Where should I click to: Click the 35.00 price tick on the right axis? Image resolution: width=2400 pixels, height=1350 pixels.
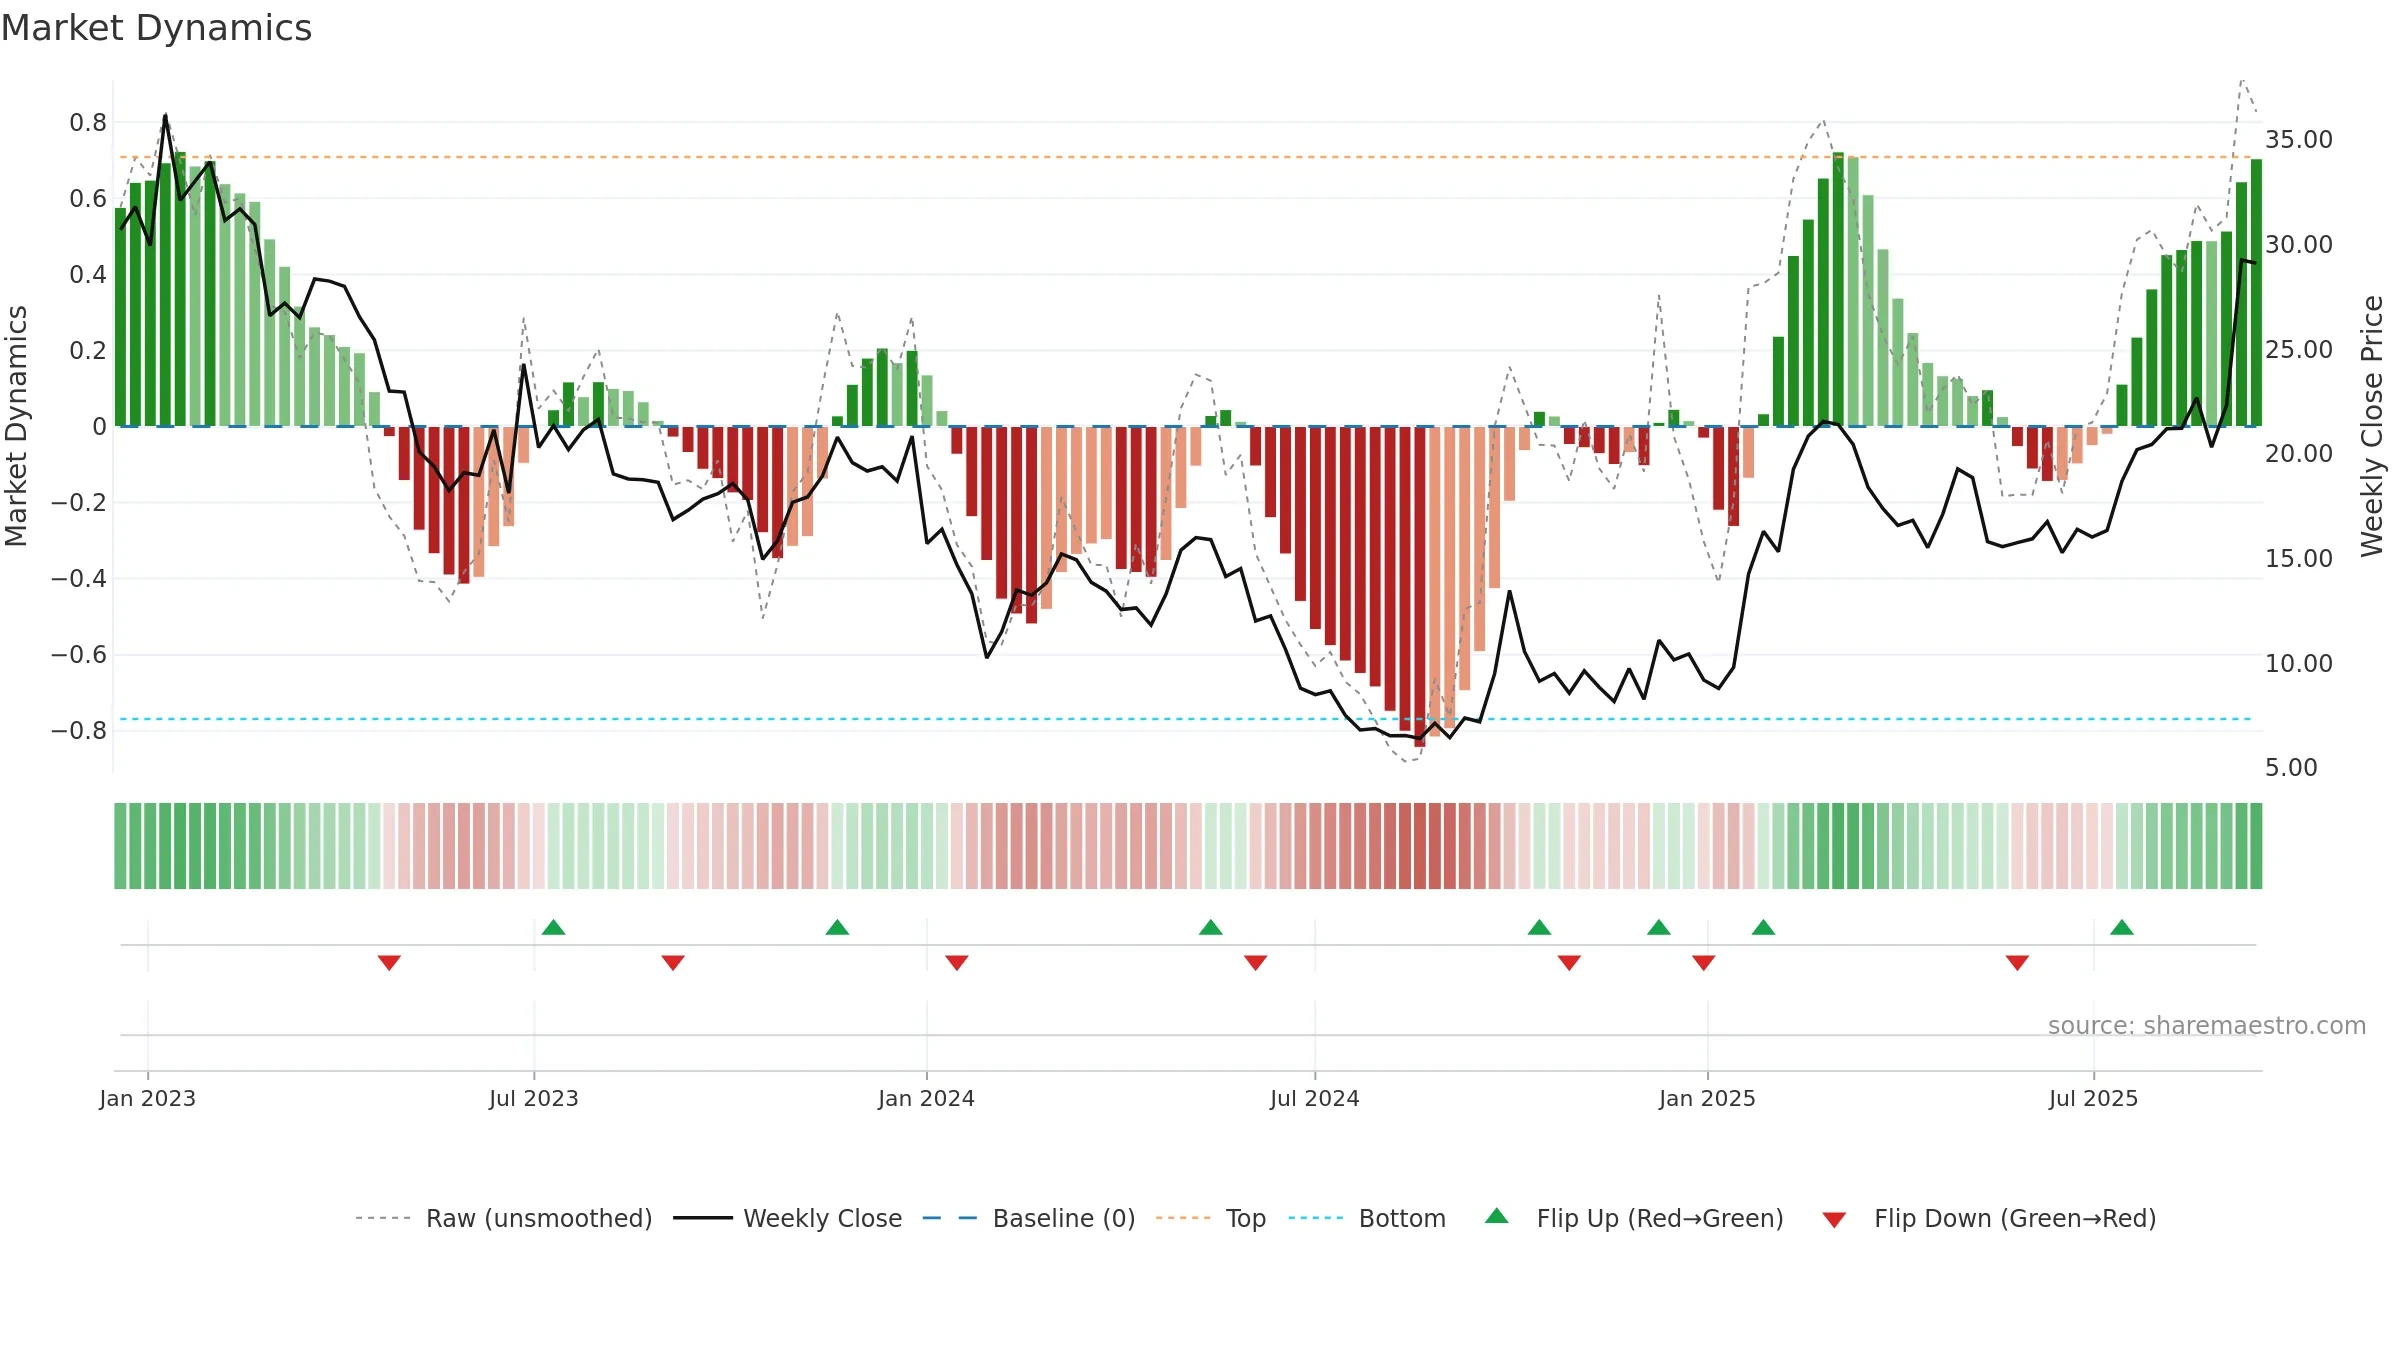point(2299,140)
